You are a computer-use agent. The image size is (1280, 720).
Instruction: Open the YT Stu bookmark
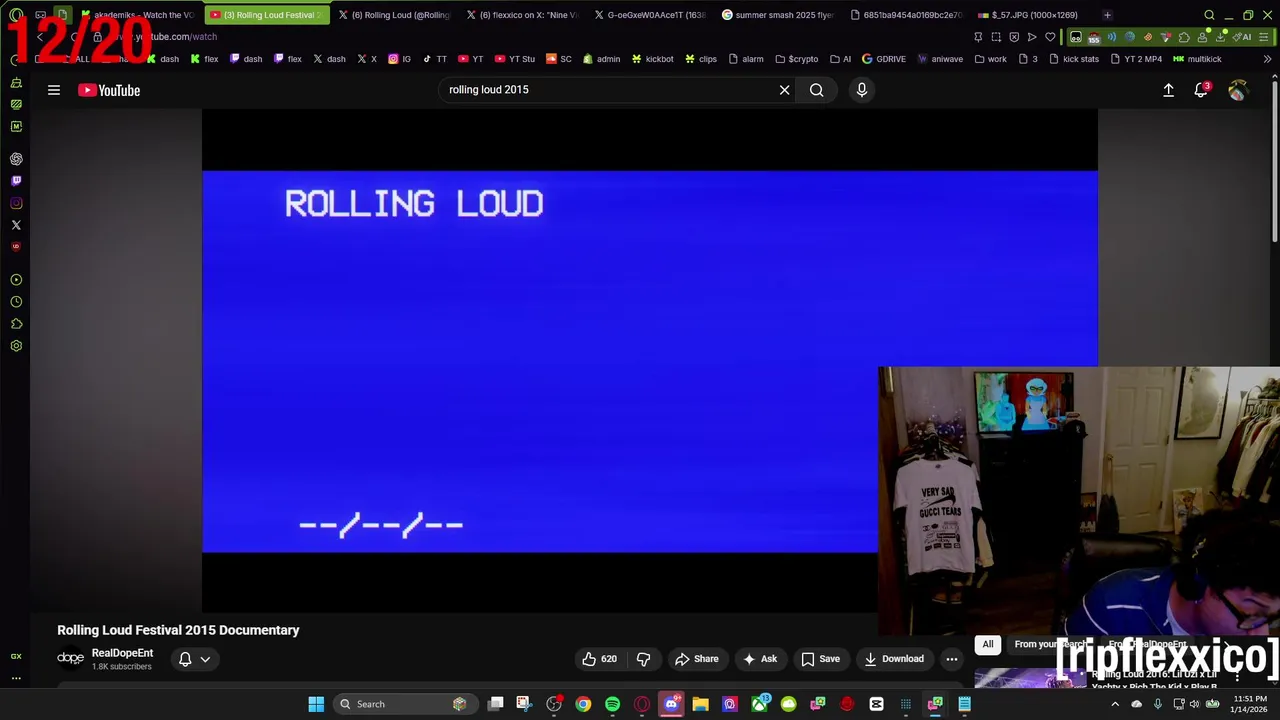(x=514, y=59)
